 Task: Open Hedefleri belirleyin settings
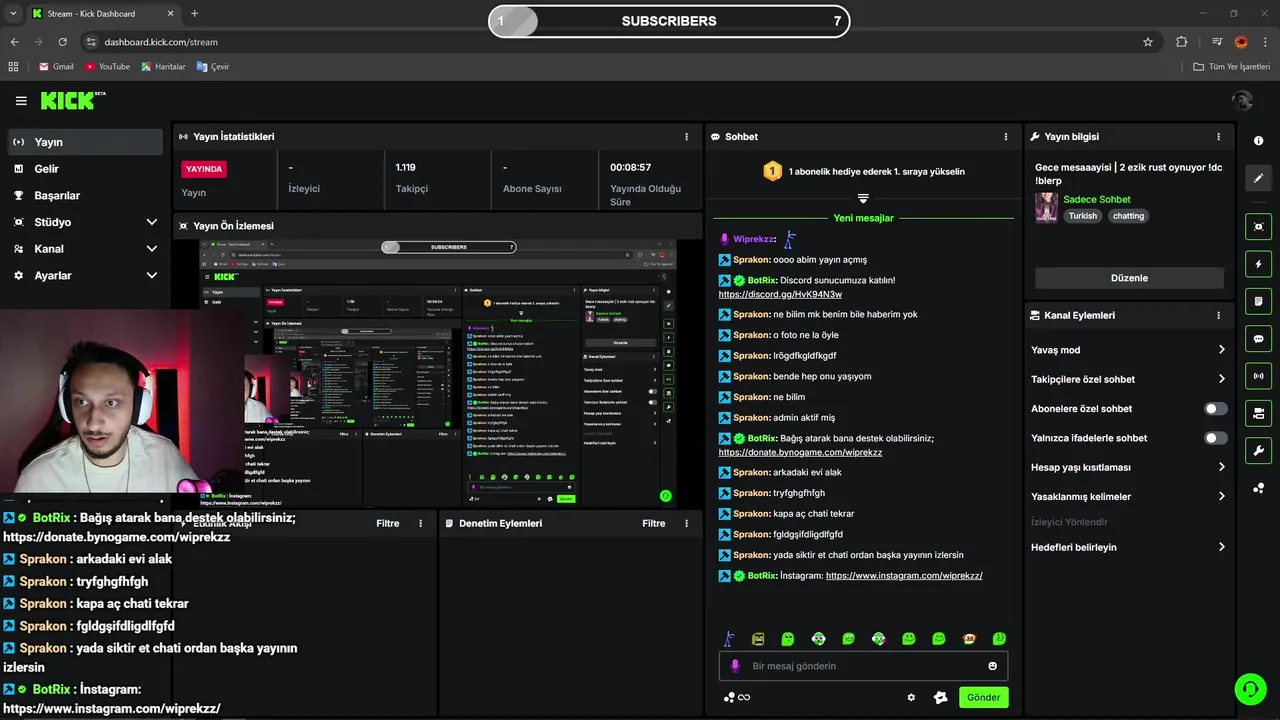(1128, 547)
